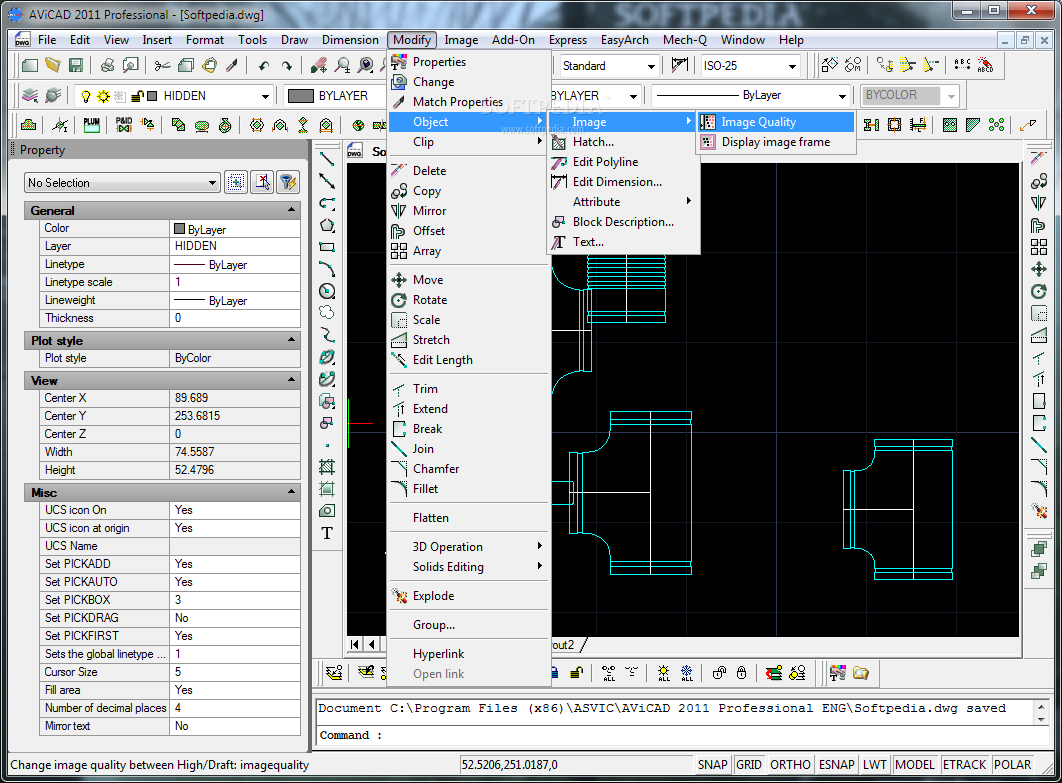Click Fillet in Modify menu
The image size is (1062, 783).
point(469,489)
